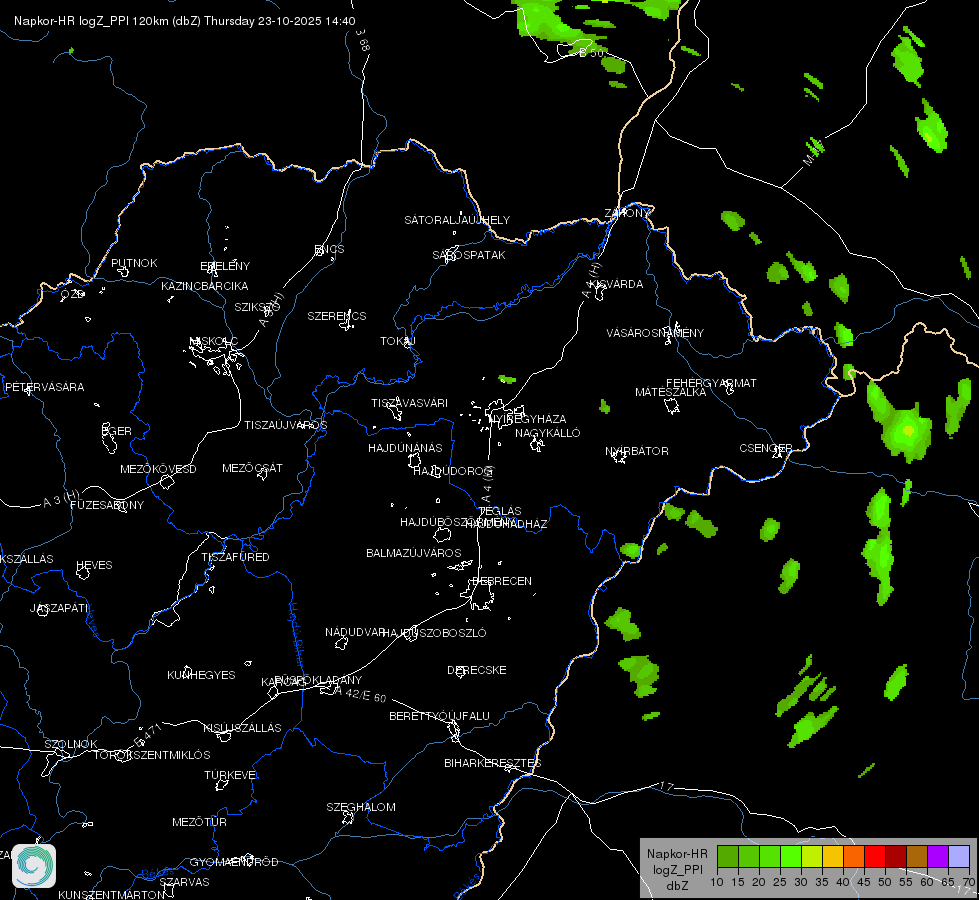Viewport: 979px width, 900px height.
Task: Click the SÁTORALJAÚJHELY town label
Action: tap(457, 220)
